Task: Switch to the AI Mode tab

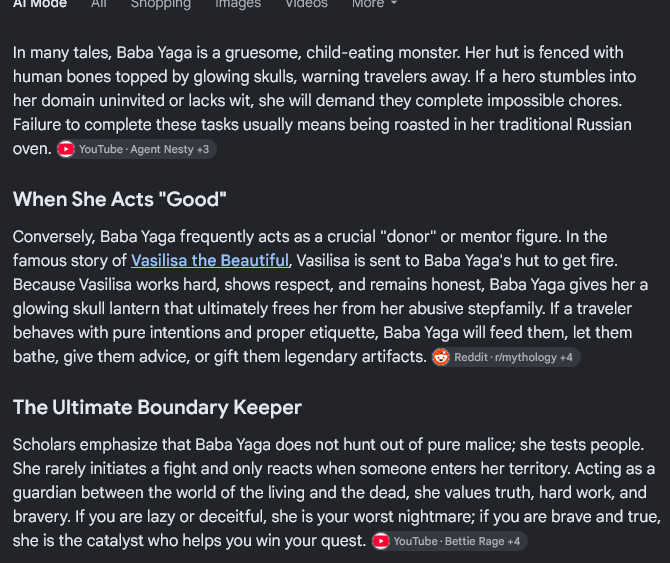Action: click(40, 3)
